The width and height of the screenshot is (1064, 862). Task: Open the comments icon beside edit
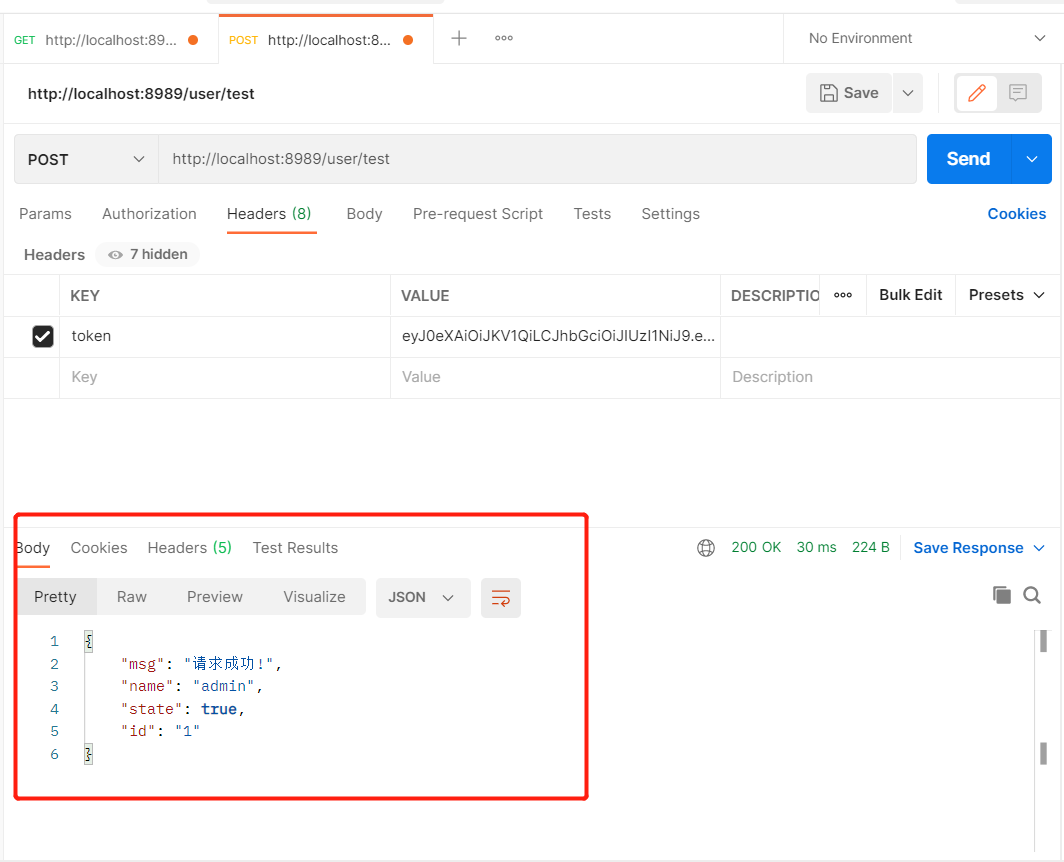click(1018, 93)
